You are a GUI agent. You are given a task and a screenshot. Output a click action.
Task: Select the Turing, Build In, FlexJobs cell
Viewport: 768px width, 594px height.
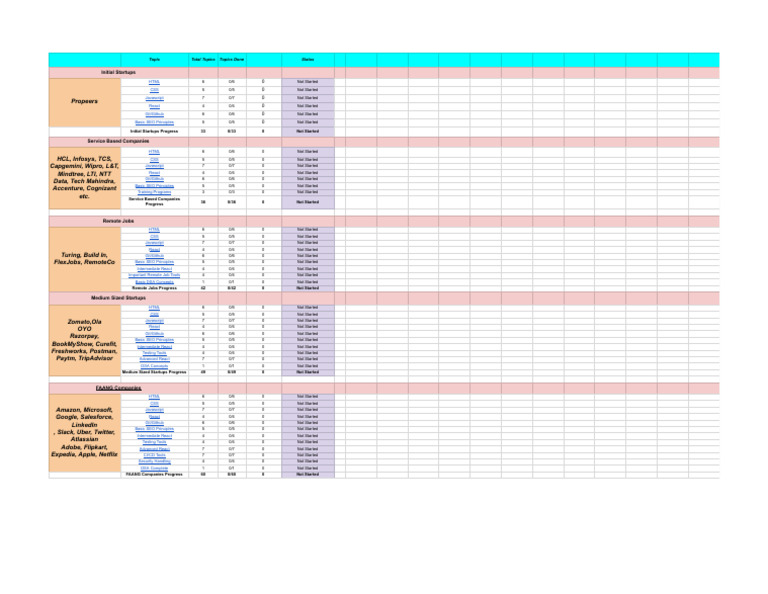85,259
